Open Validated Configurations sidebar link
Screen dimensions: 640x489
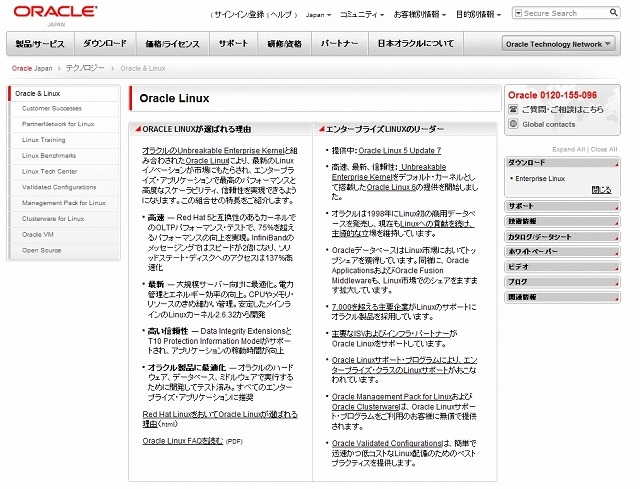tap(59, 187)
